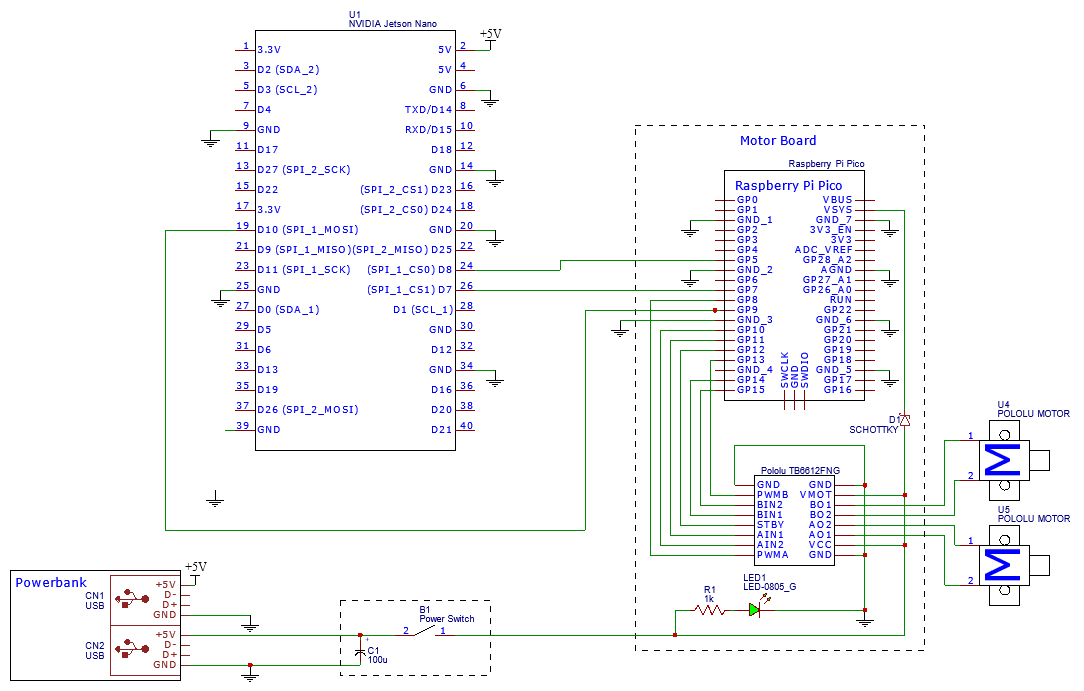
Task: Click pin label "D10 (SPI_1_MOSI)"
Action: coord(308,229)
